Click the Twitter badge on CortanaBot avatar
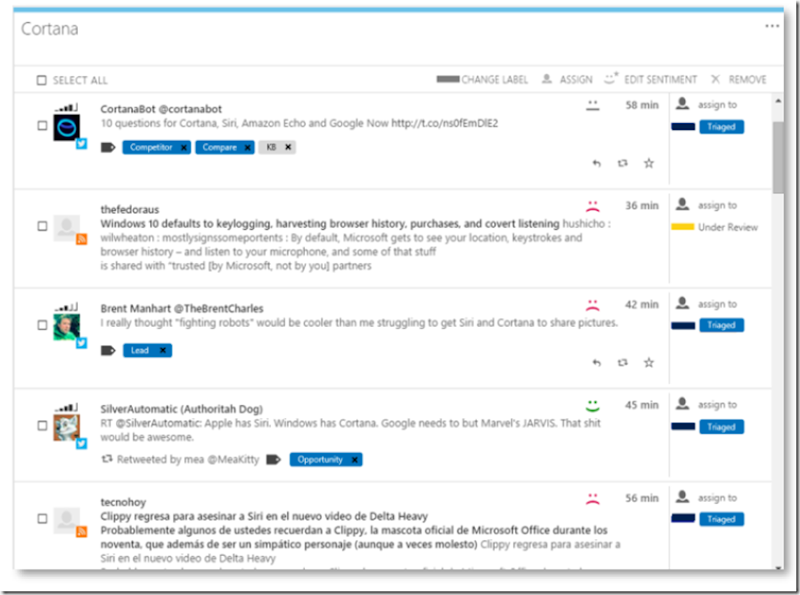 82,144
